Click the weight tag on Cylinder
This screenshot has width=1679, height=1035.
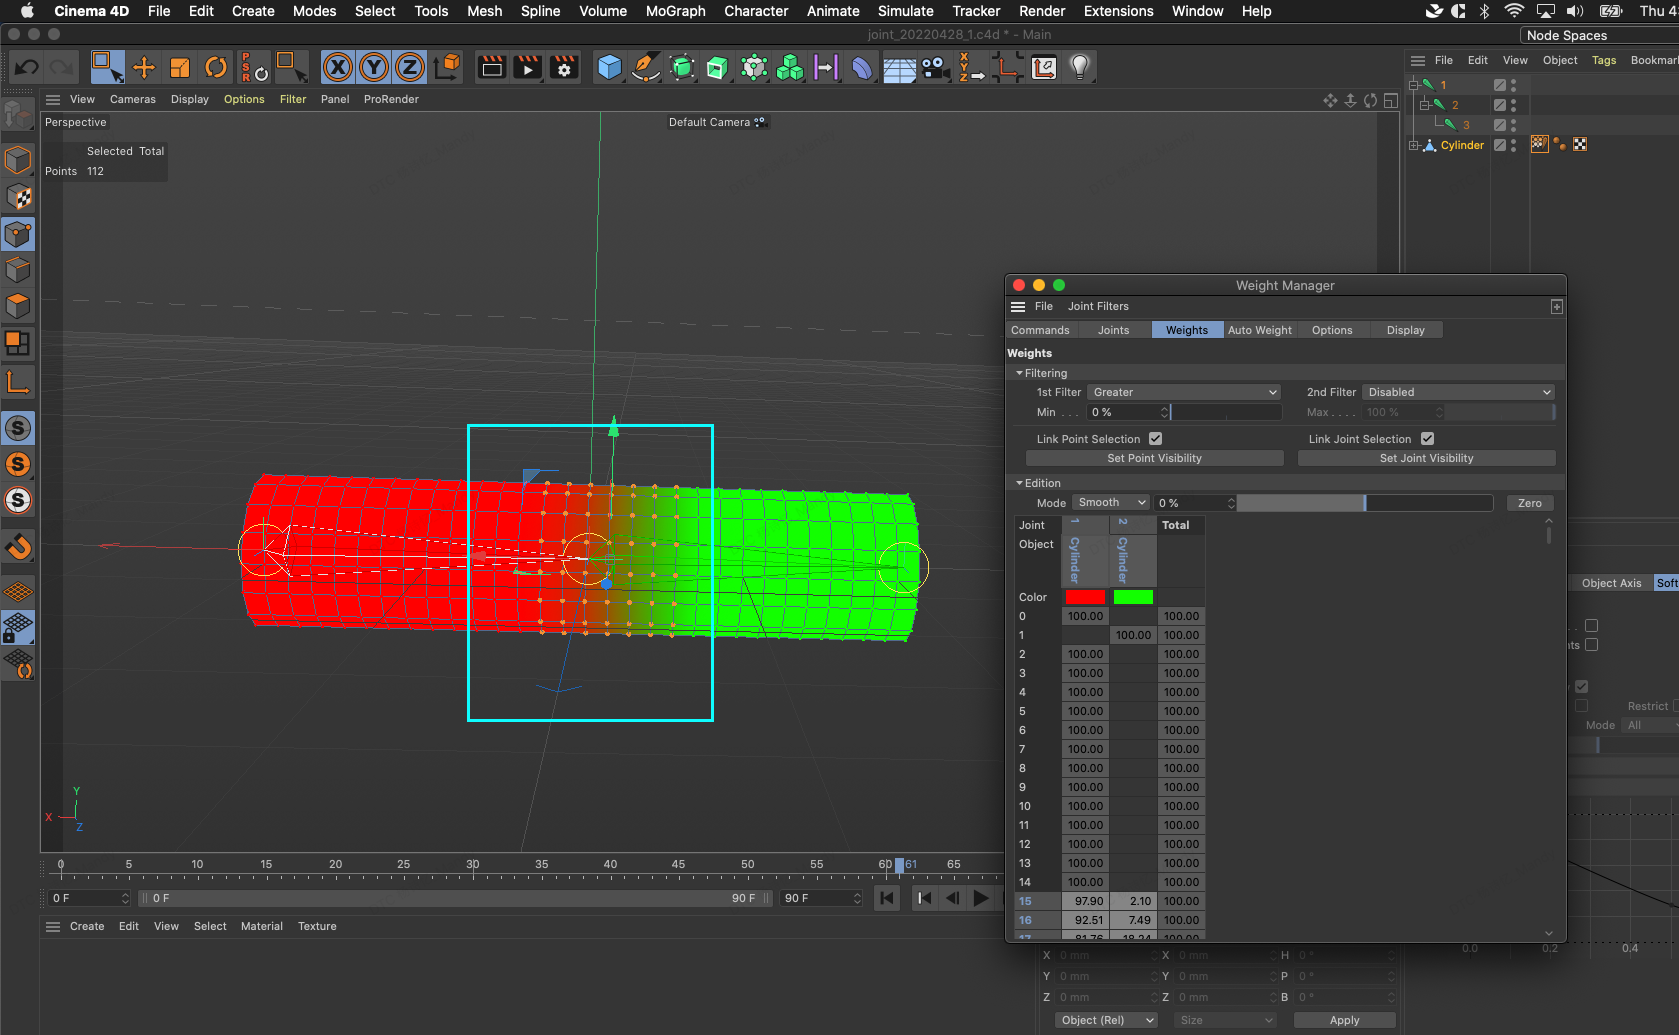[1539, 144]
